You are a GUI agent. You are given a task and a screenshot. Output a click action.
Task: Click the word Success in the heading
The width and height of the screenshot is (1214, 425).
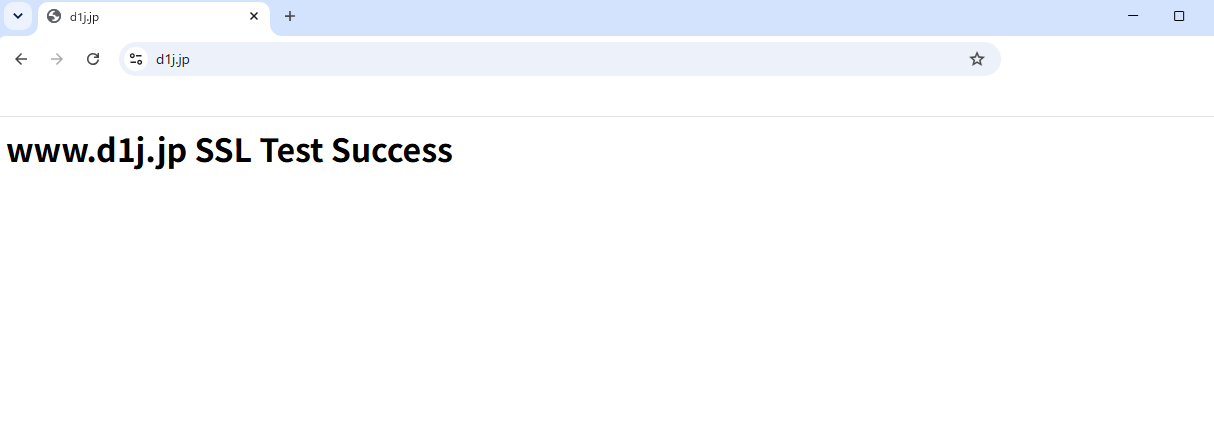click(x=392, y=150)
